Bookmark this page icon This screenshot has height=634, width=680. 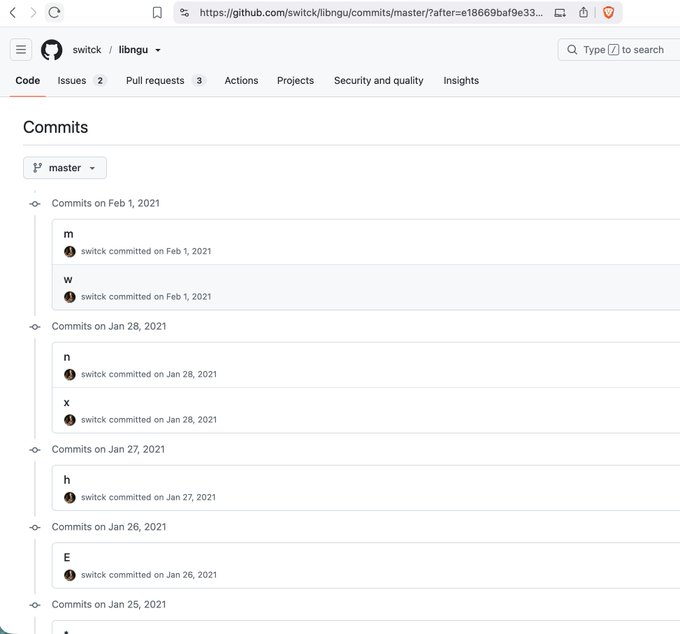click(x=157, y=13)
